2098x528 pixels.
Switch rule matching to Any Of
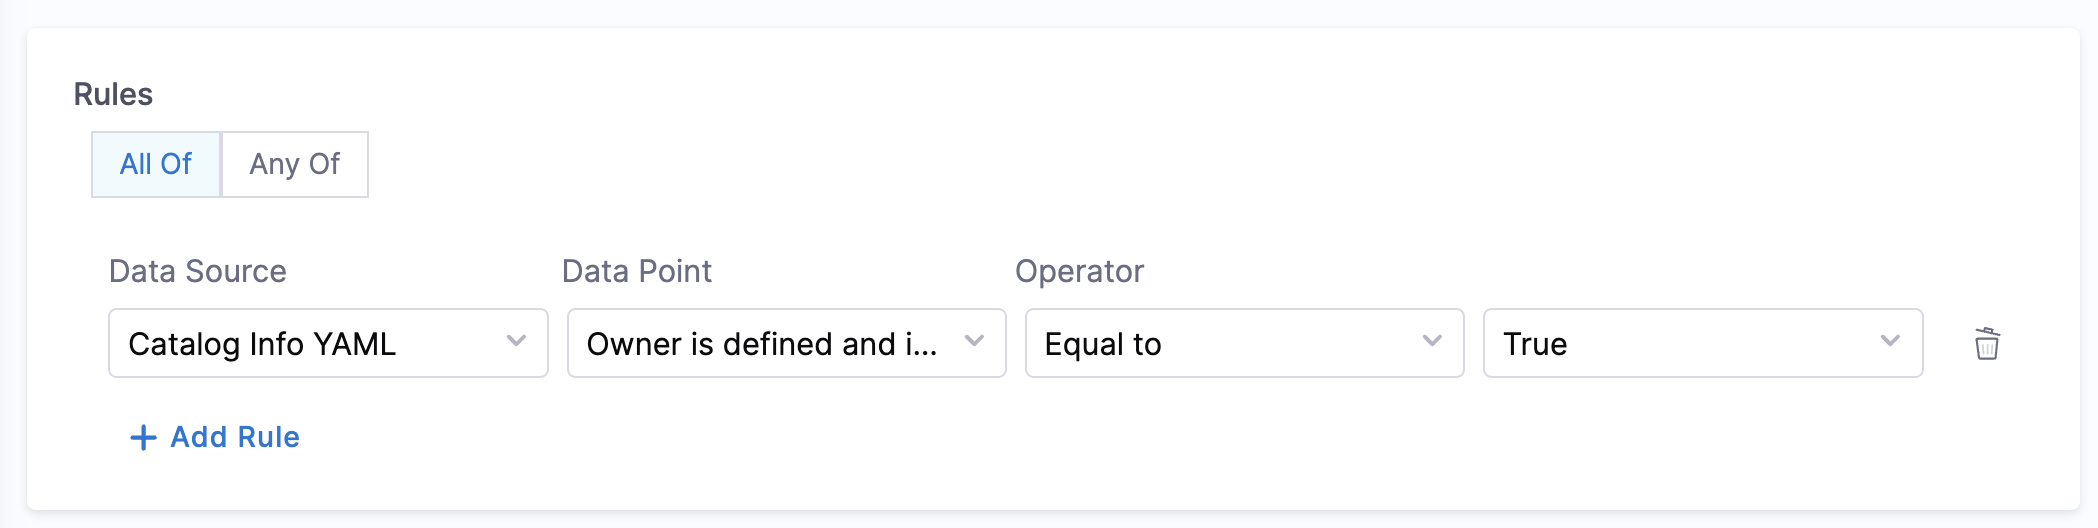point(295,164)
